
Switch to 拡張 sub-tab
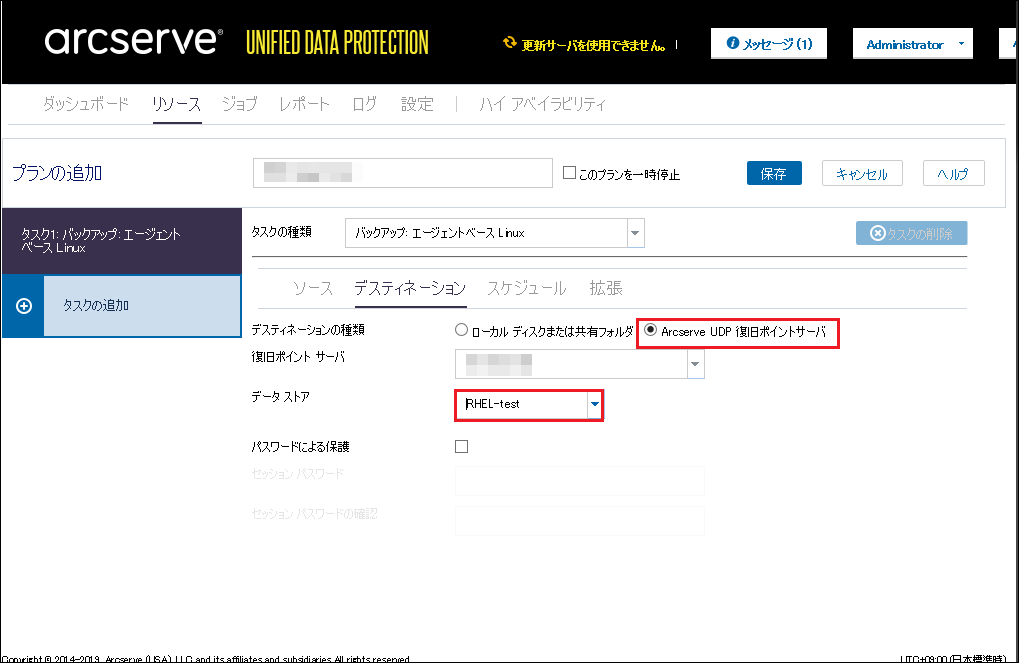click(606, 288)
